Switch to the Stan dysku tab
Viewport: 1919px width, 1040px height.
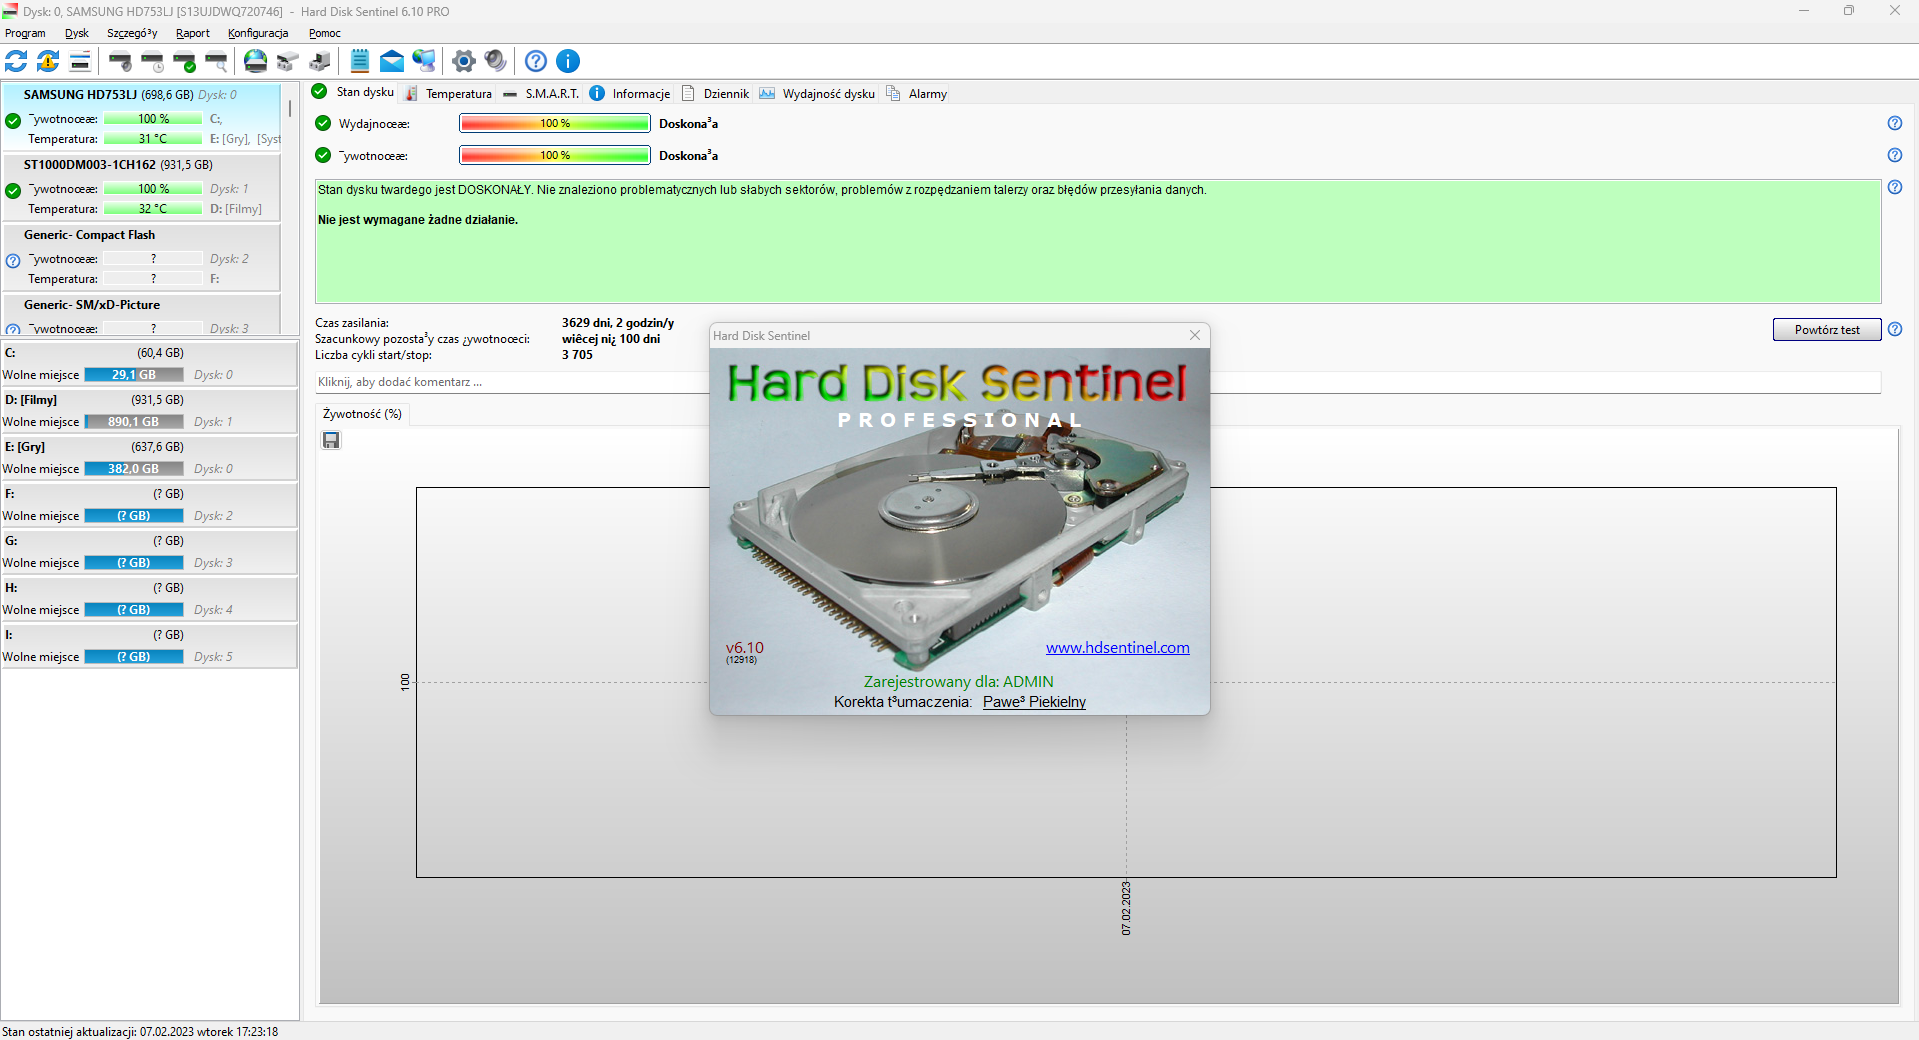[x=354, y=92]
